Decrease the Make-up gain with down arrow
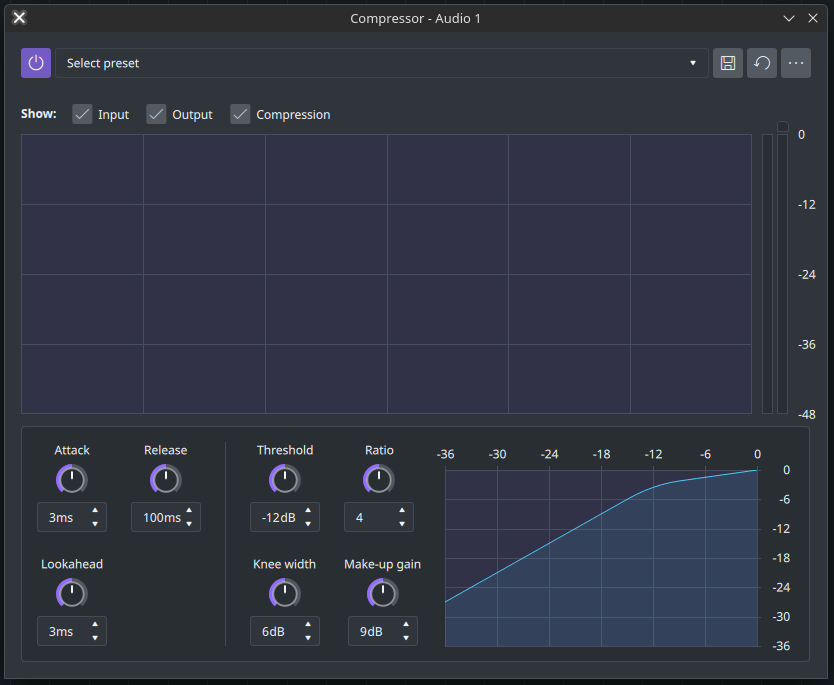Image resolution: width=834 pixels, height=685 pixels. [406, 638]
